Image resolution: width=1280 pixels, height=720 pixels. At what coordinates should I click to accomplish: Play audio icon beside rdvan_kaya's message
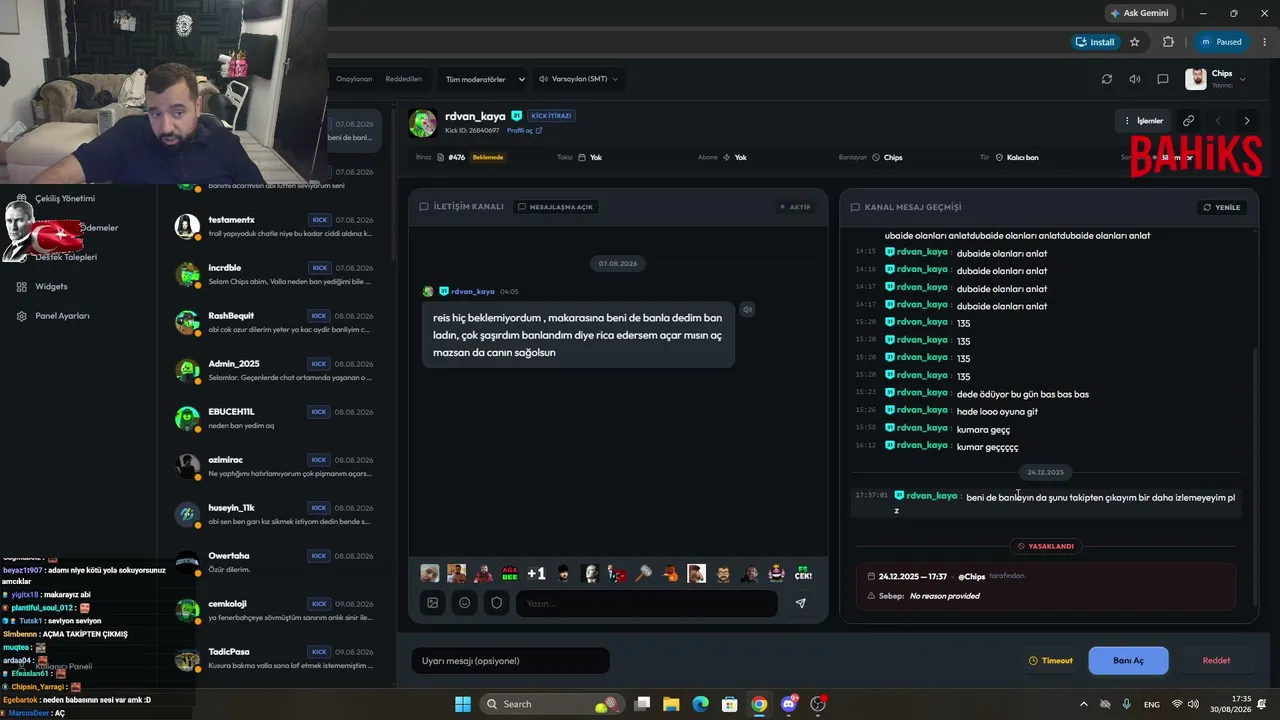747,310
